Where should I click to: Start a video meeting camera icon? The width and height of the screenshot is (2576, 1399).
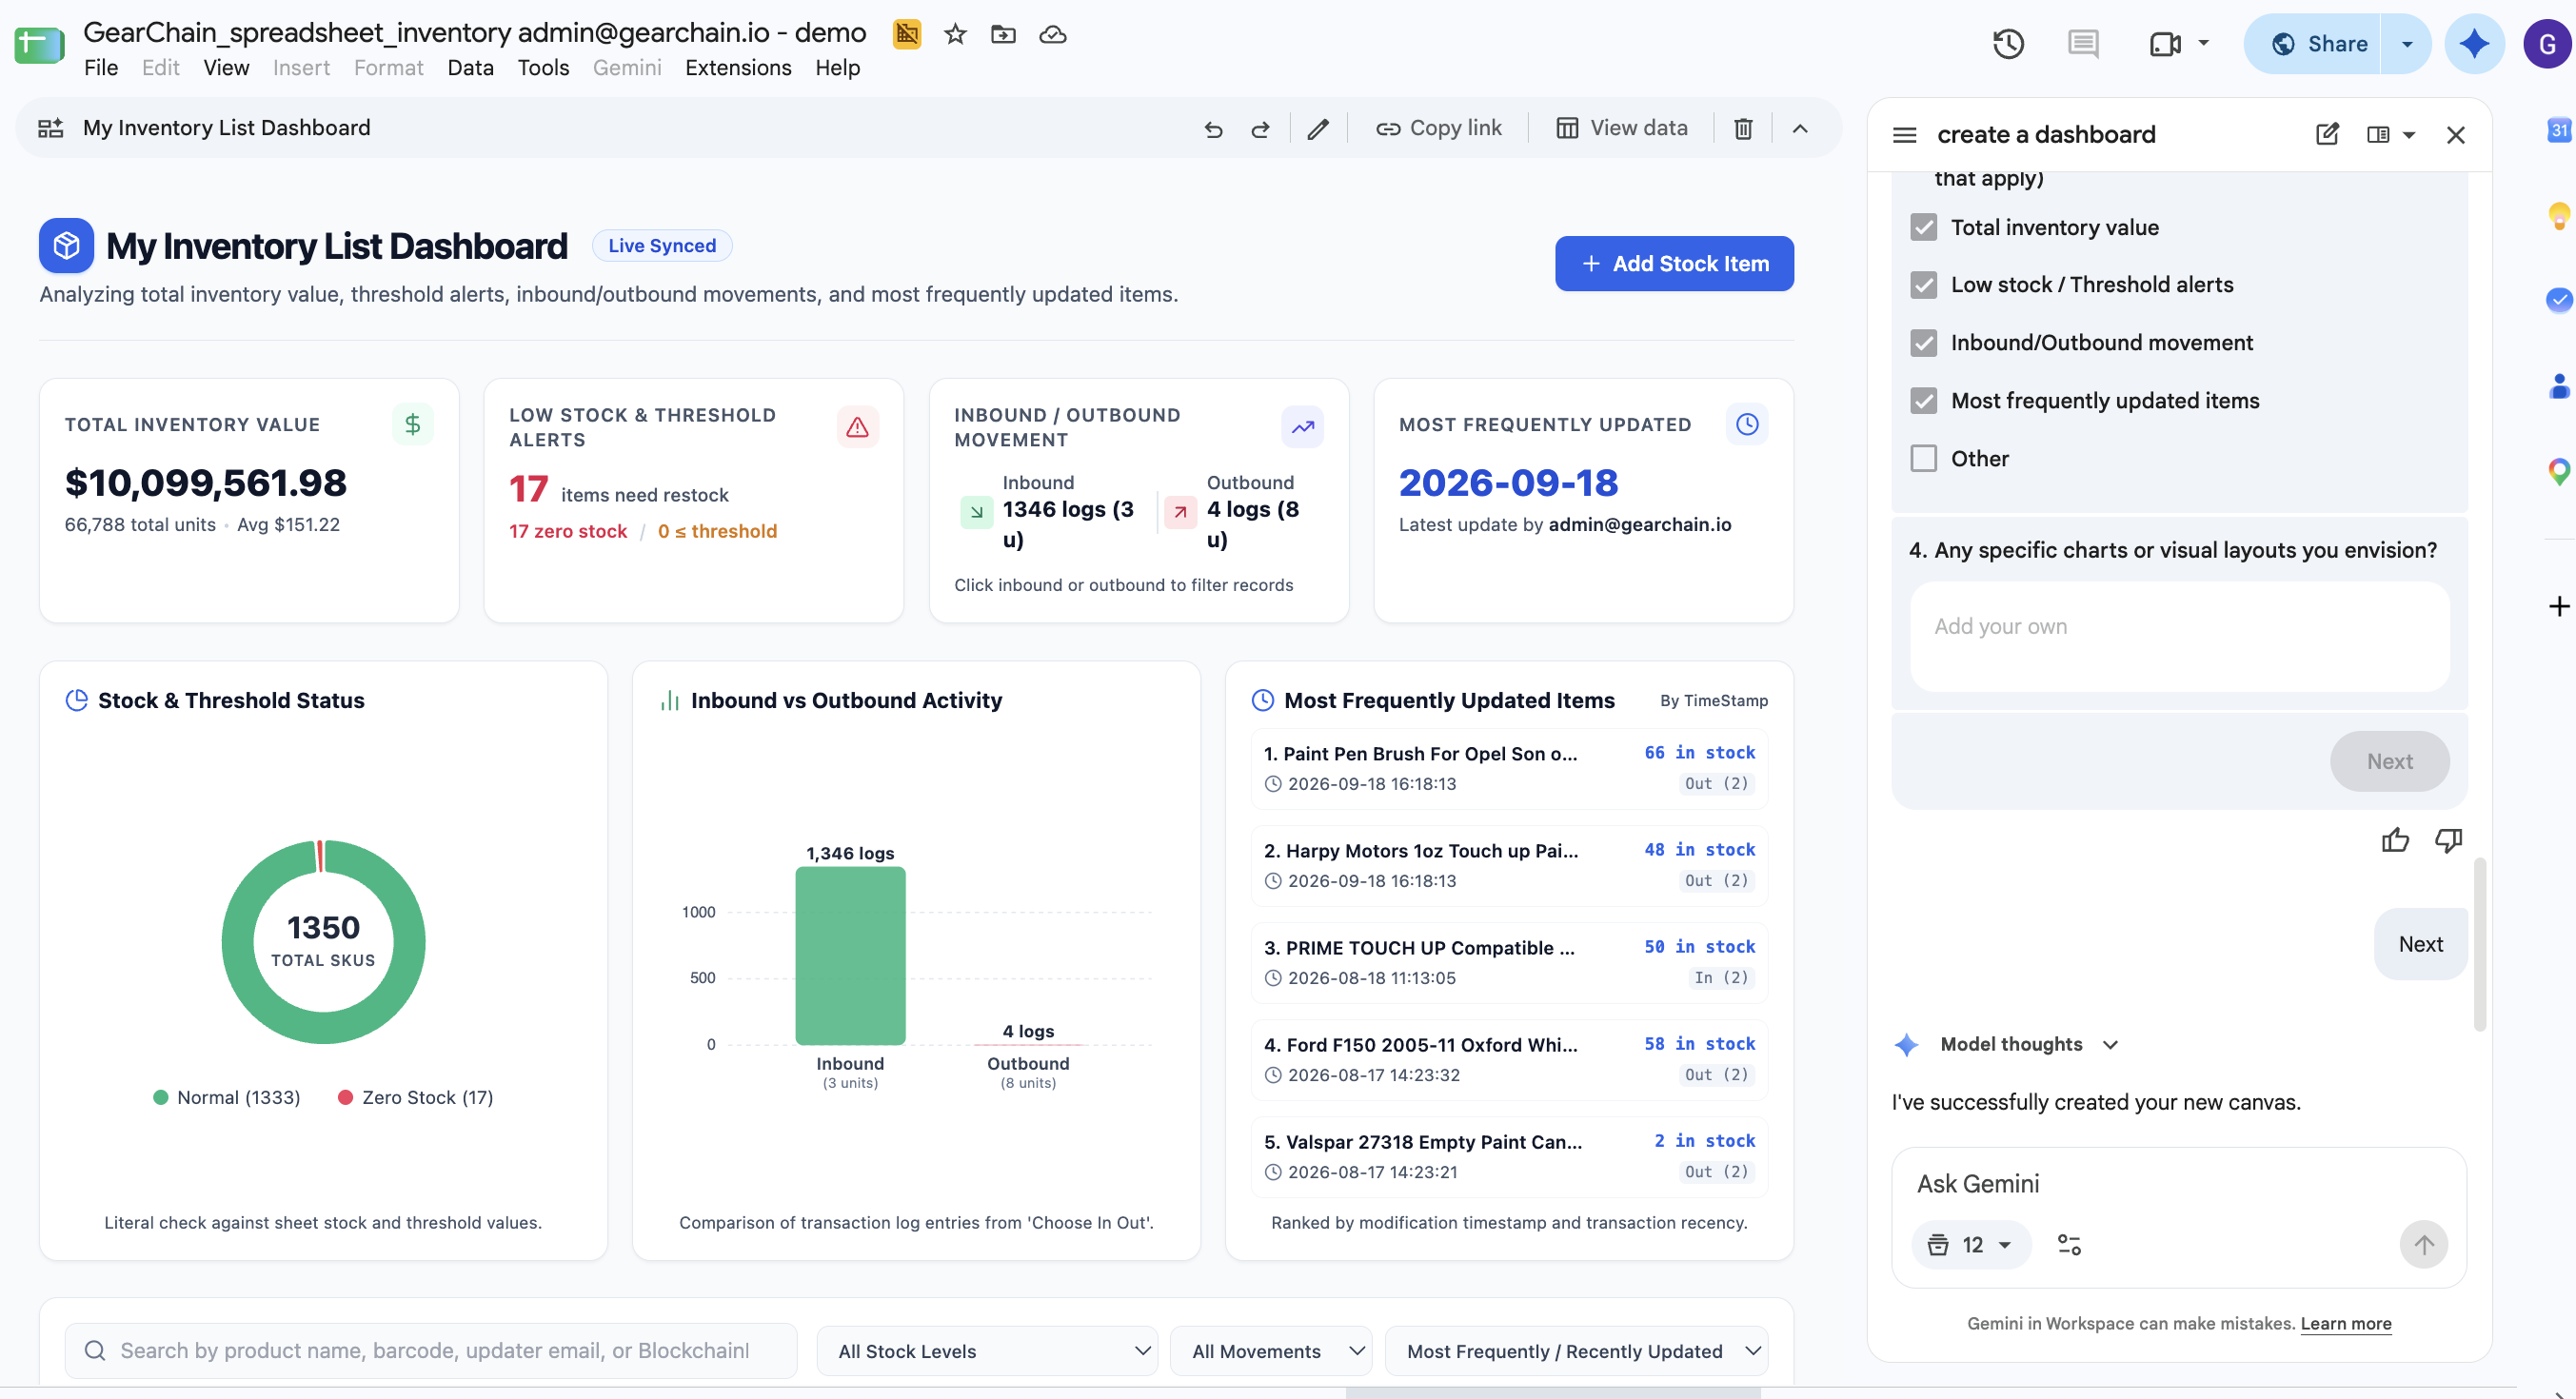(x=2165, y=44)
